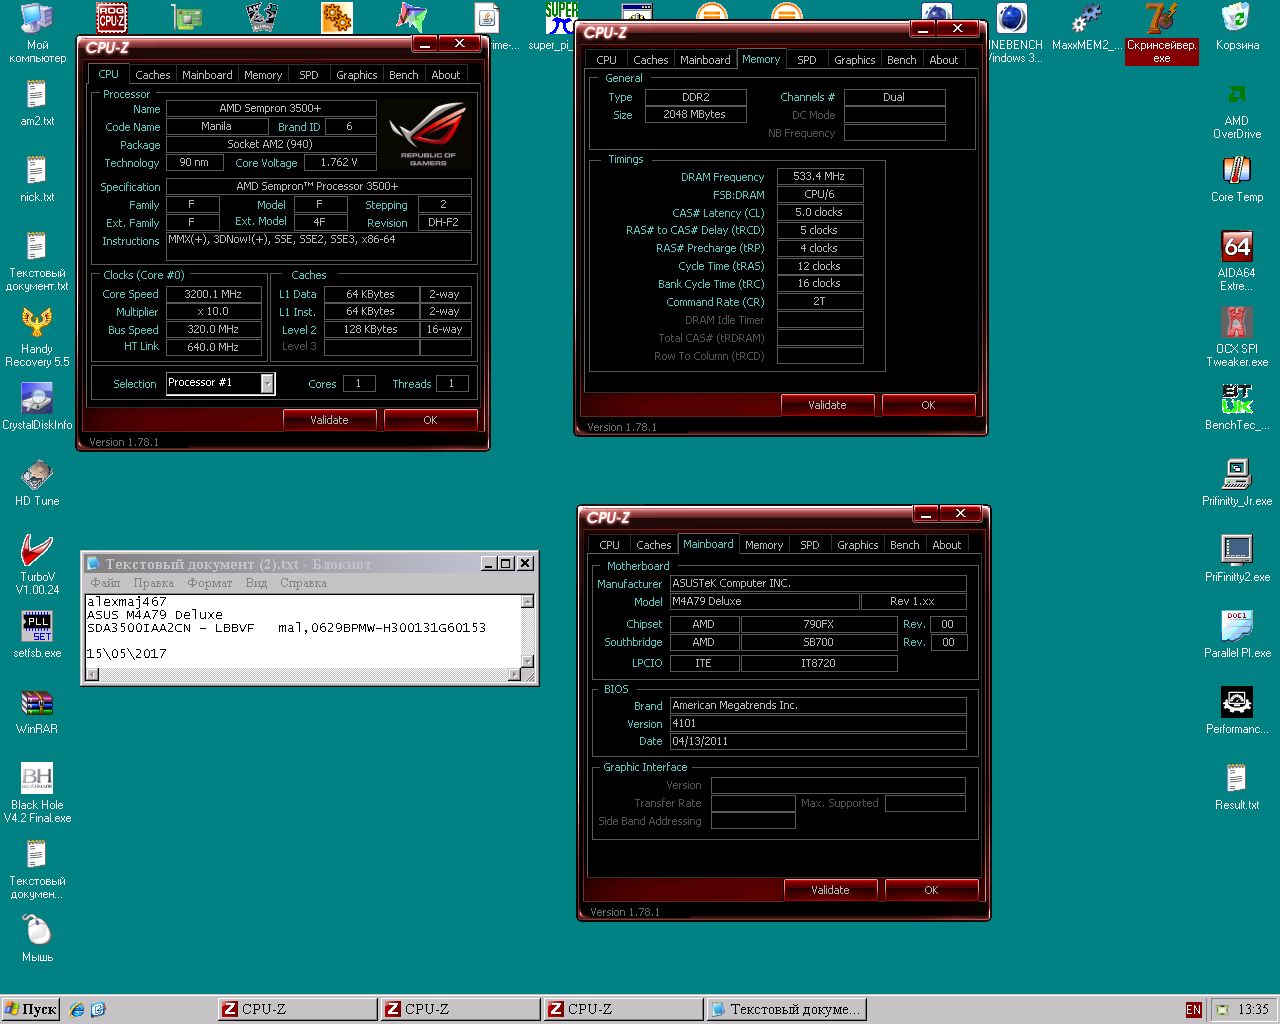
Task: Open Graphics tab in Memory window
Action: [855, 60]
